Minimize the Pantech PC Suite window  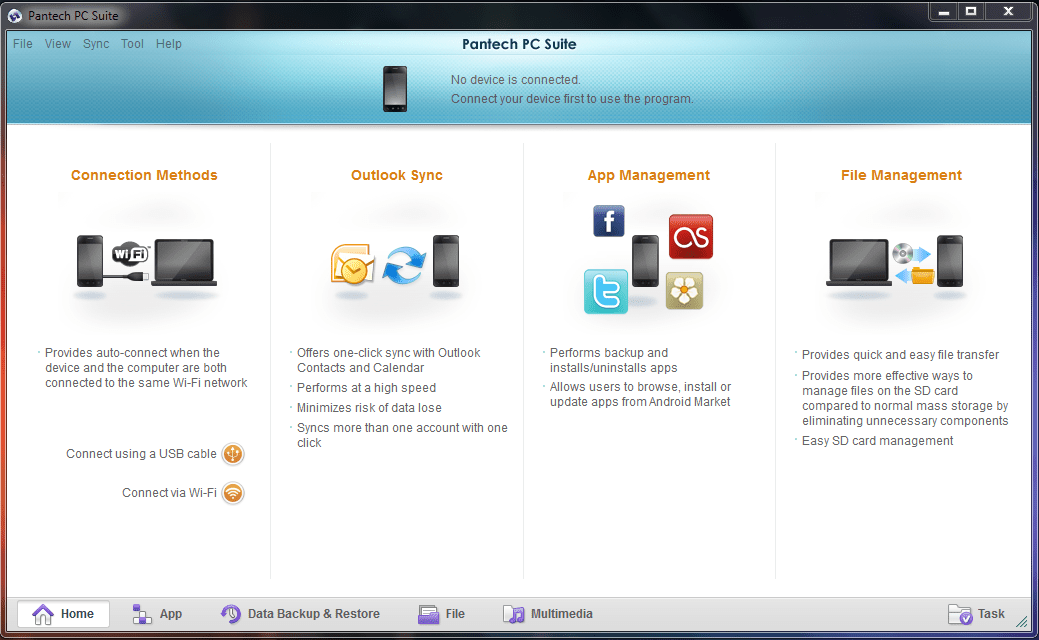tap(944, 11)
